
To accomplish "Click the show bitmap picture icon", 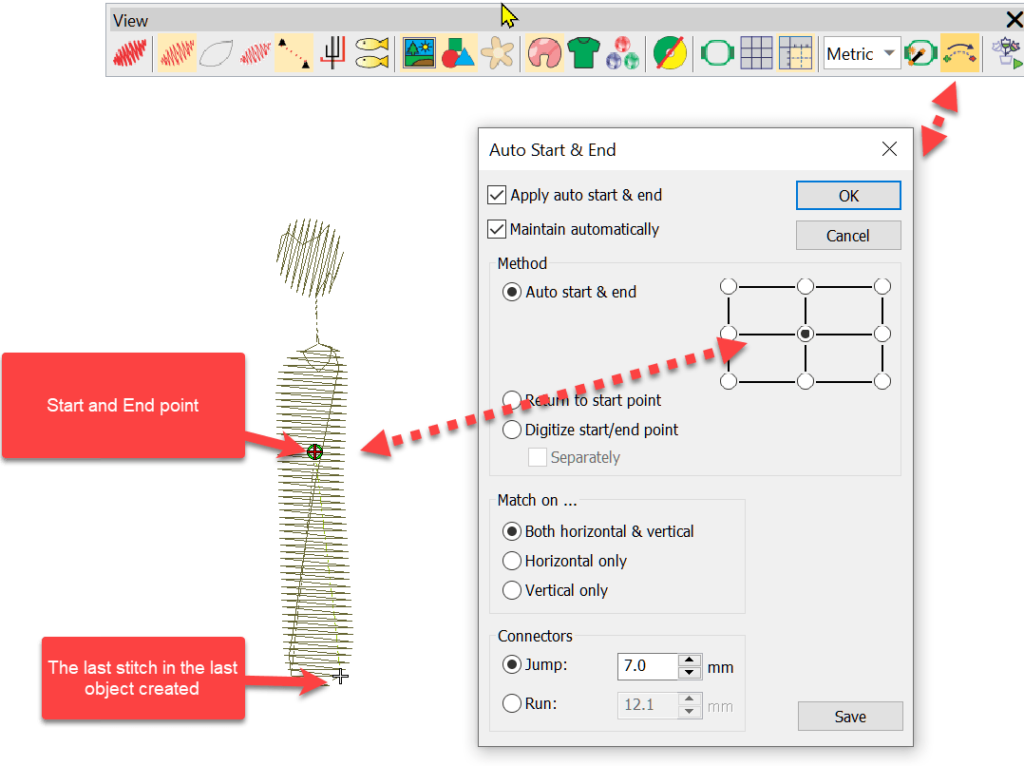I will coord(419,53).
